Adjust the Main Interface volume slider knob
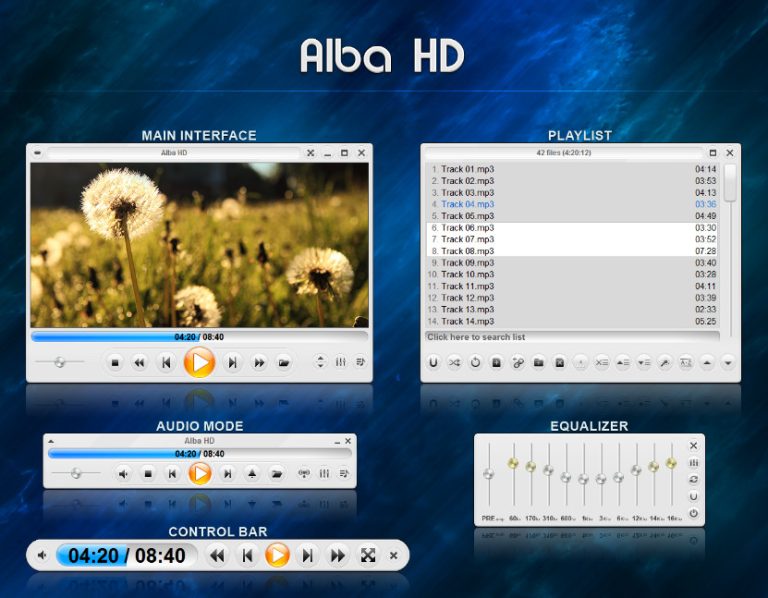 point(60,362)
